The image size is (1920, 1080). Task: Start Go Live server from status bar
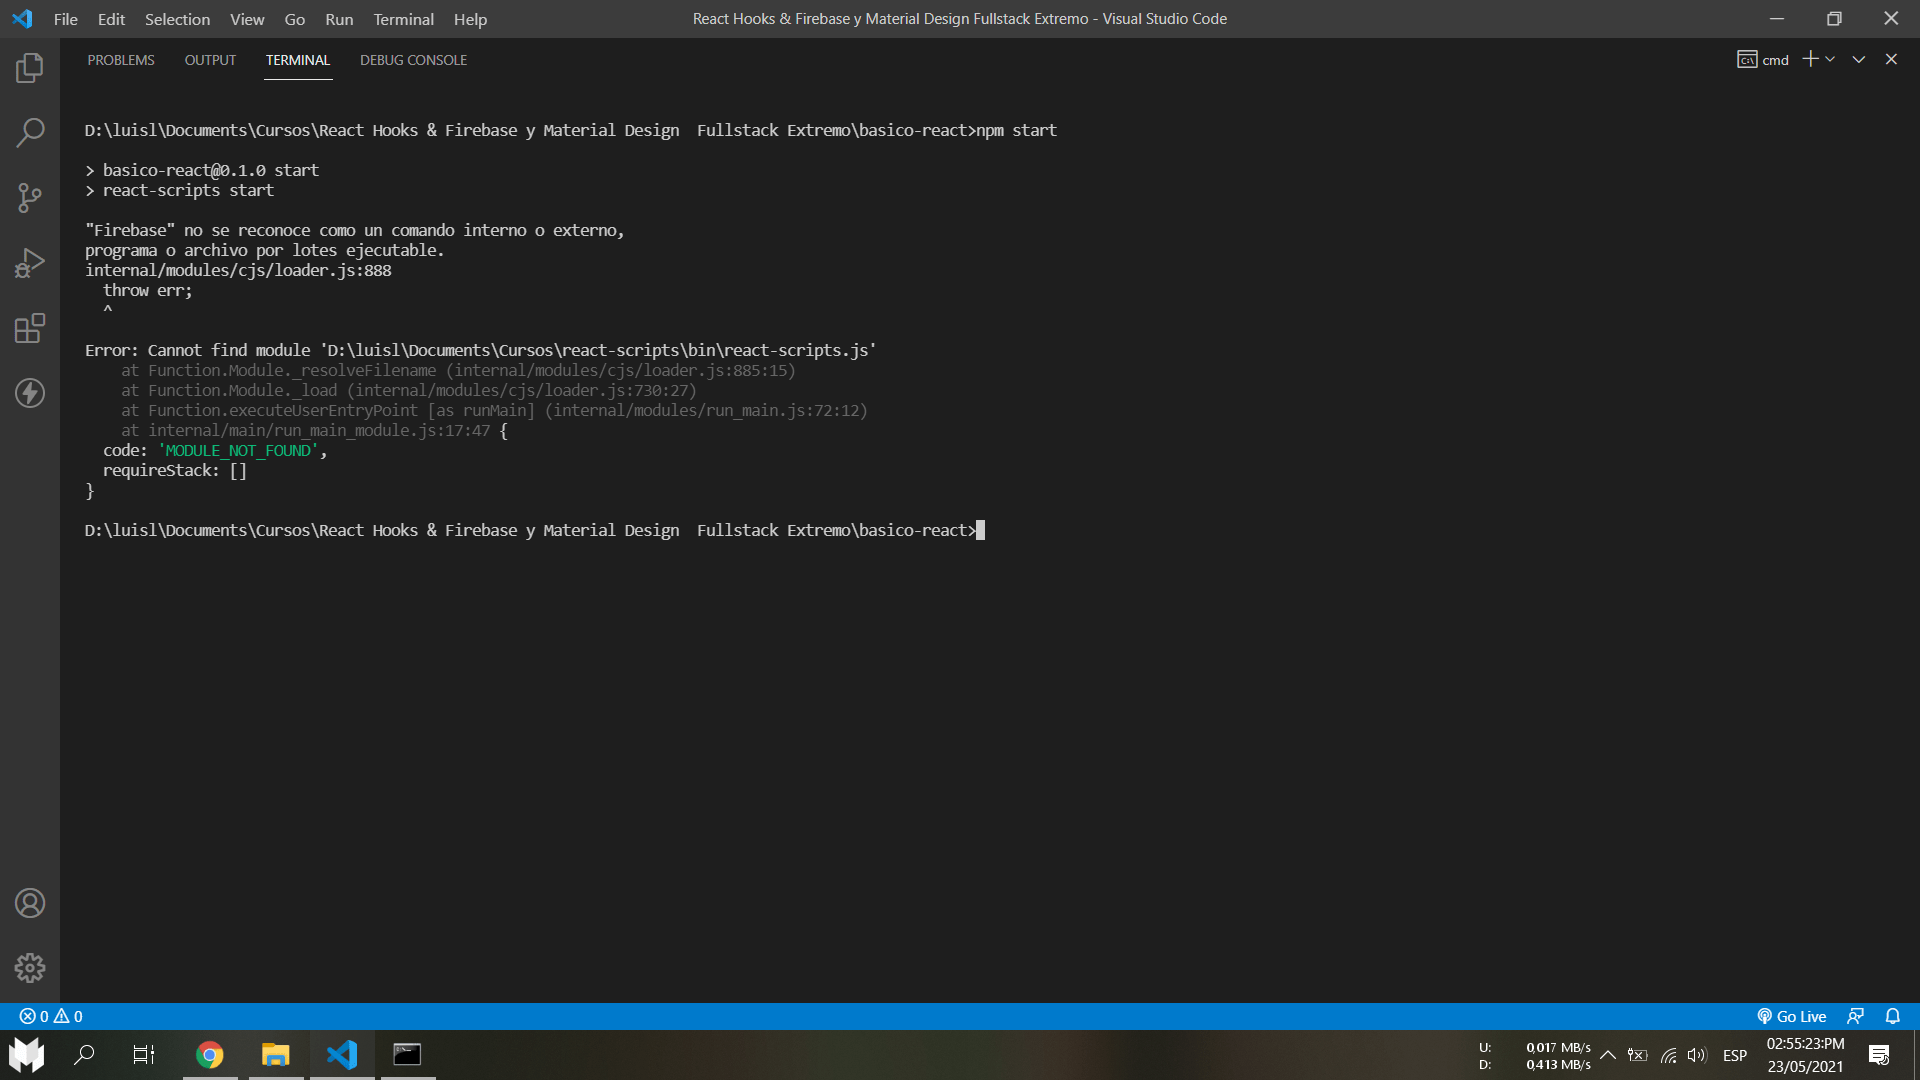point(1791,1016)
